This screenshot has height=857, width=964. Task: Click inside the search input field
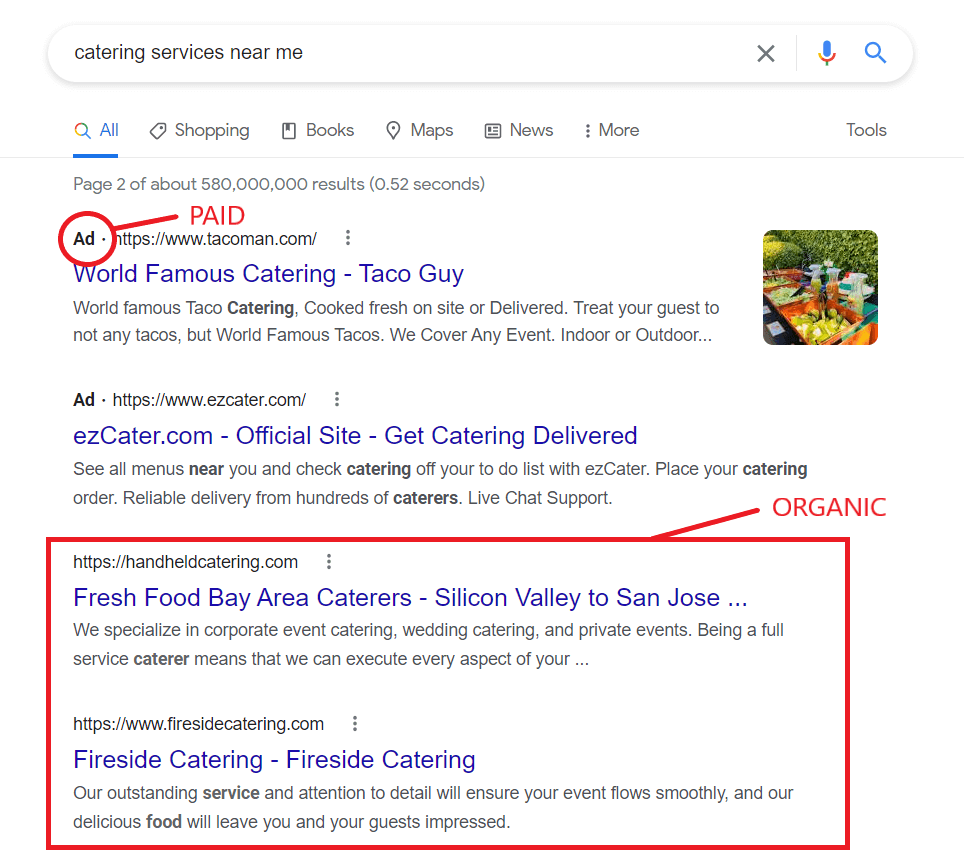click(400, 52)
